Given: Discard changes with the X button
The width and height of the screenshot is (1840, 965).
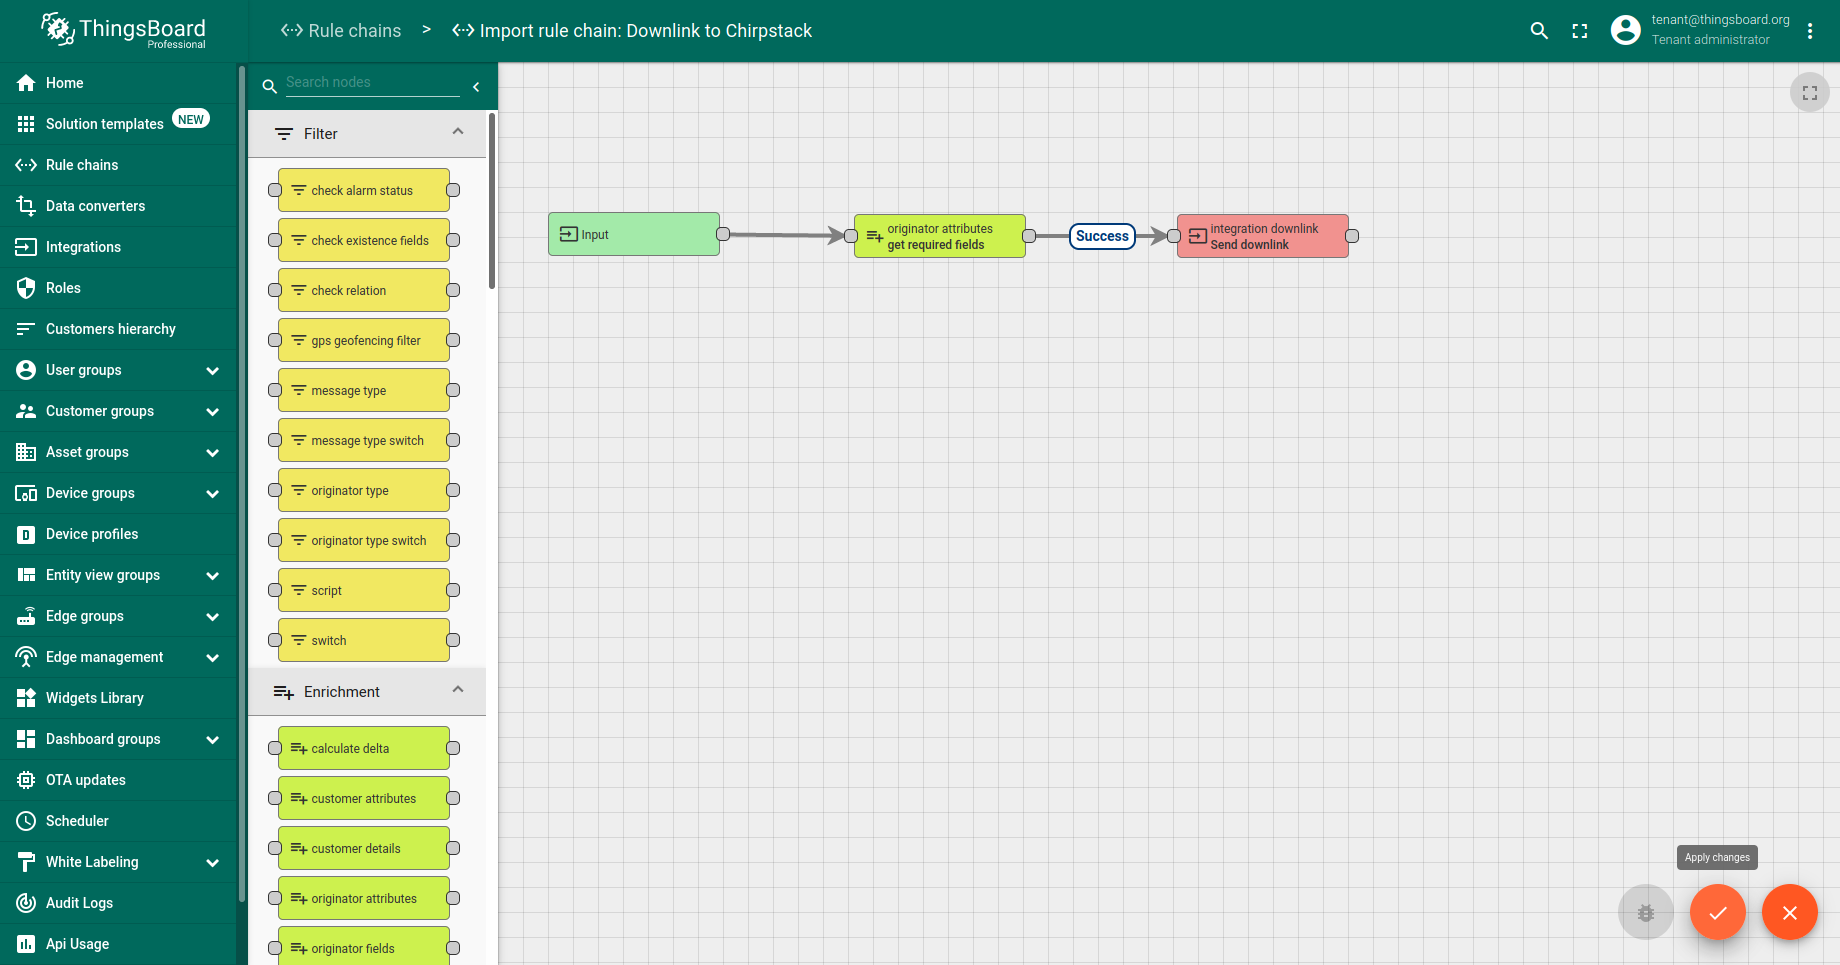Looking at the screenshot, I should click(1790, 912).
